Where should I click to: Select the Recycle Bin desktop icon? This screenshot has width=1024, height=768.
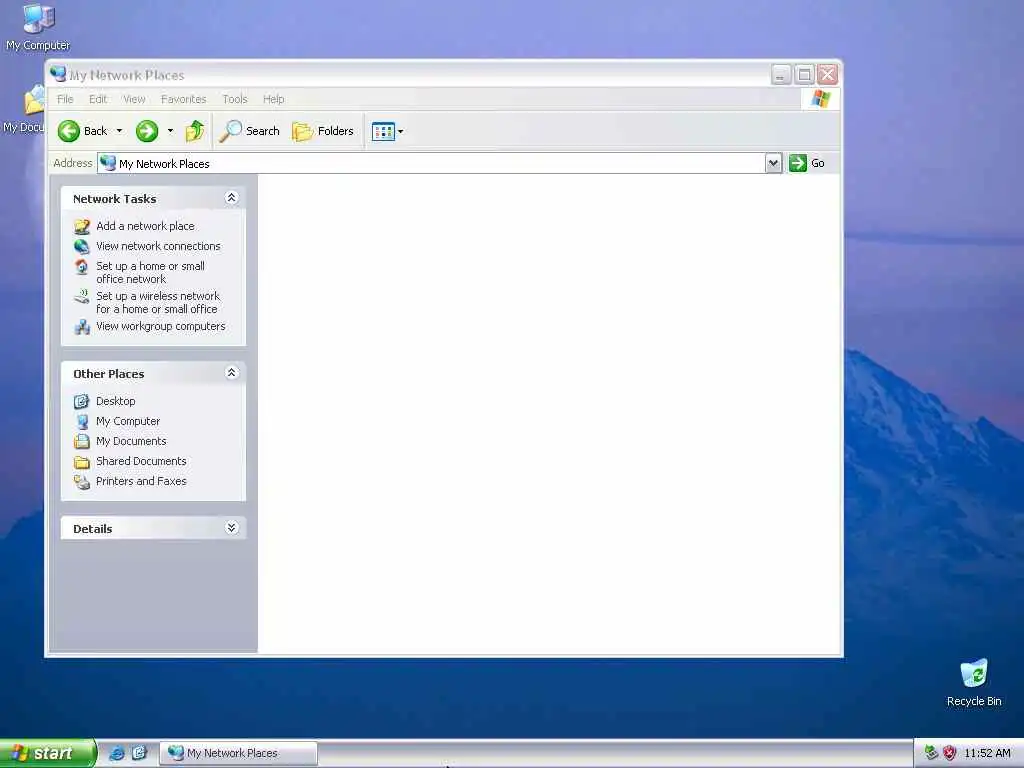click(x=974, y=682)
